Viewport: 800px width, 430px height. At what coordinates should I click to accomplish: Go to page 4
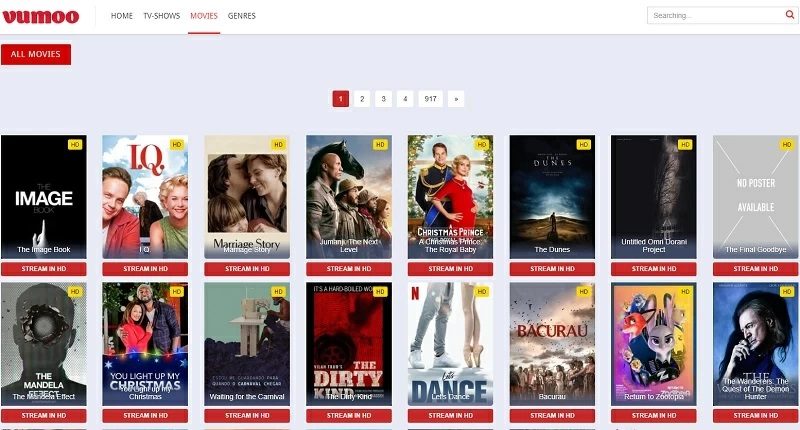pyautogui.click(x=405, y=99)
